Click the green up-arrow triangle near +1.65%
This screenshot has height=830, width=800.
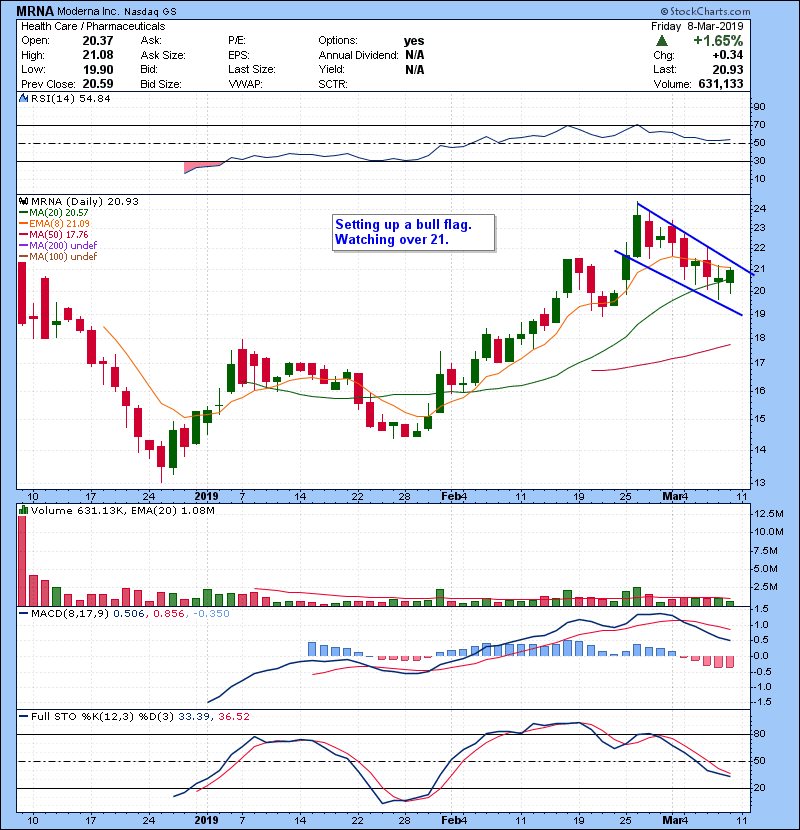pos(661,41)
